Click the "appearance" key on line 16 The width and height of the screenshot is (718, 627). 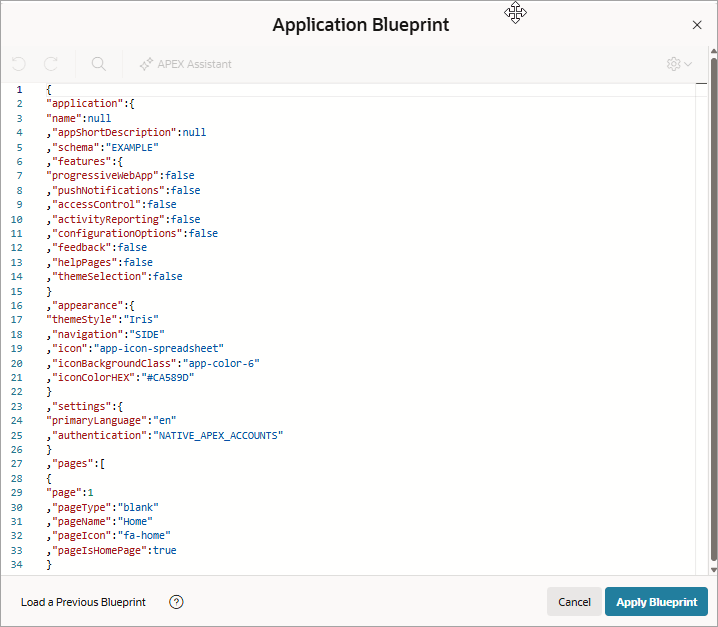(88, 305)
